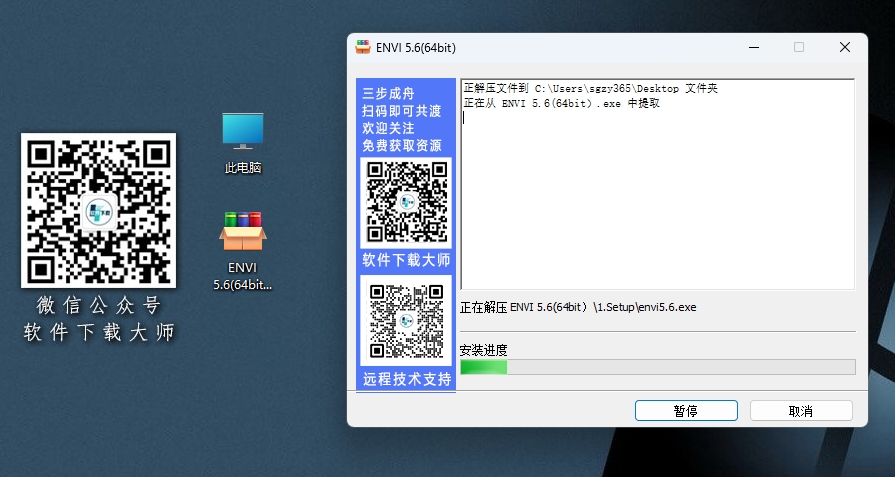Click the log line 正在从 ENVI 5.6(64bit).exe 中提取

point(561,104)
